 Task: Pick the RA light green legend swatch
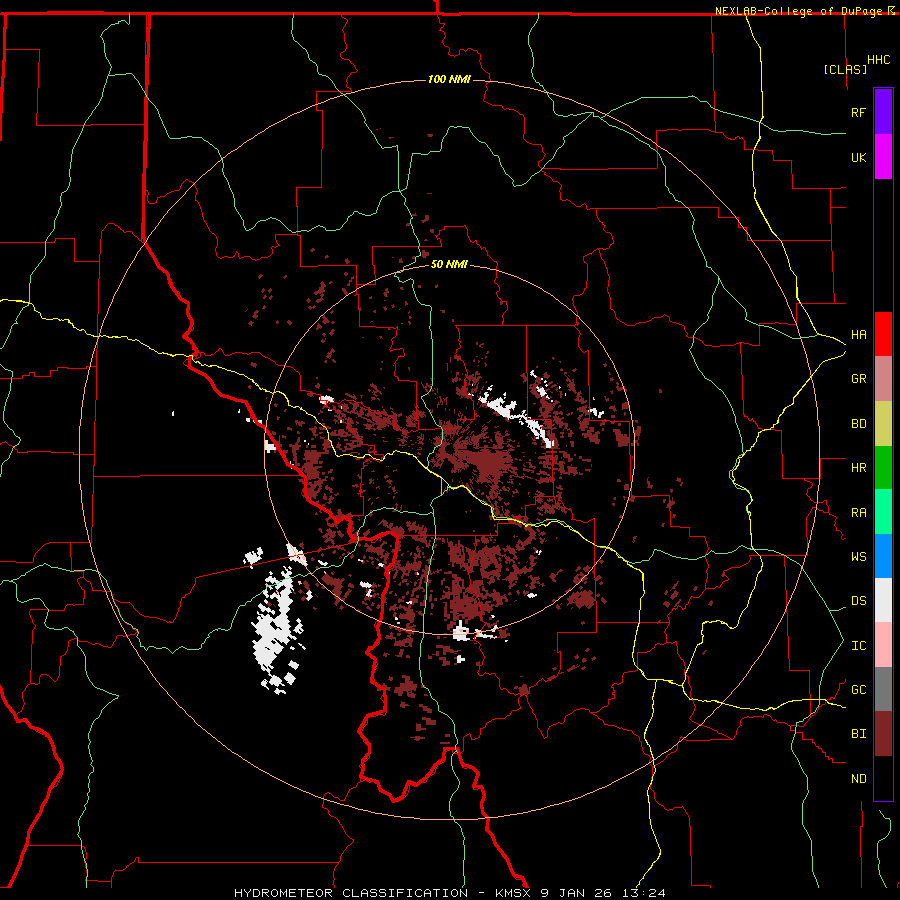[x=883, y=512]
